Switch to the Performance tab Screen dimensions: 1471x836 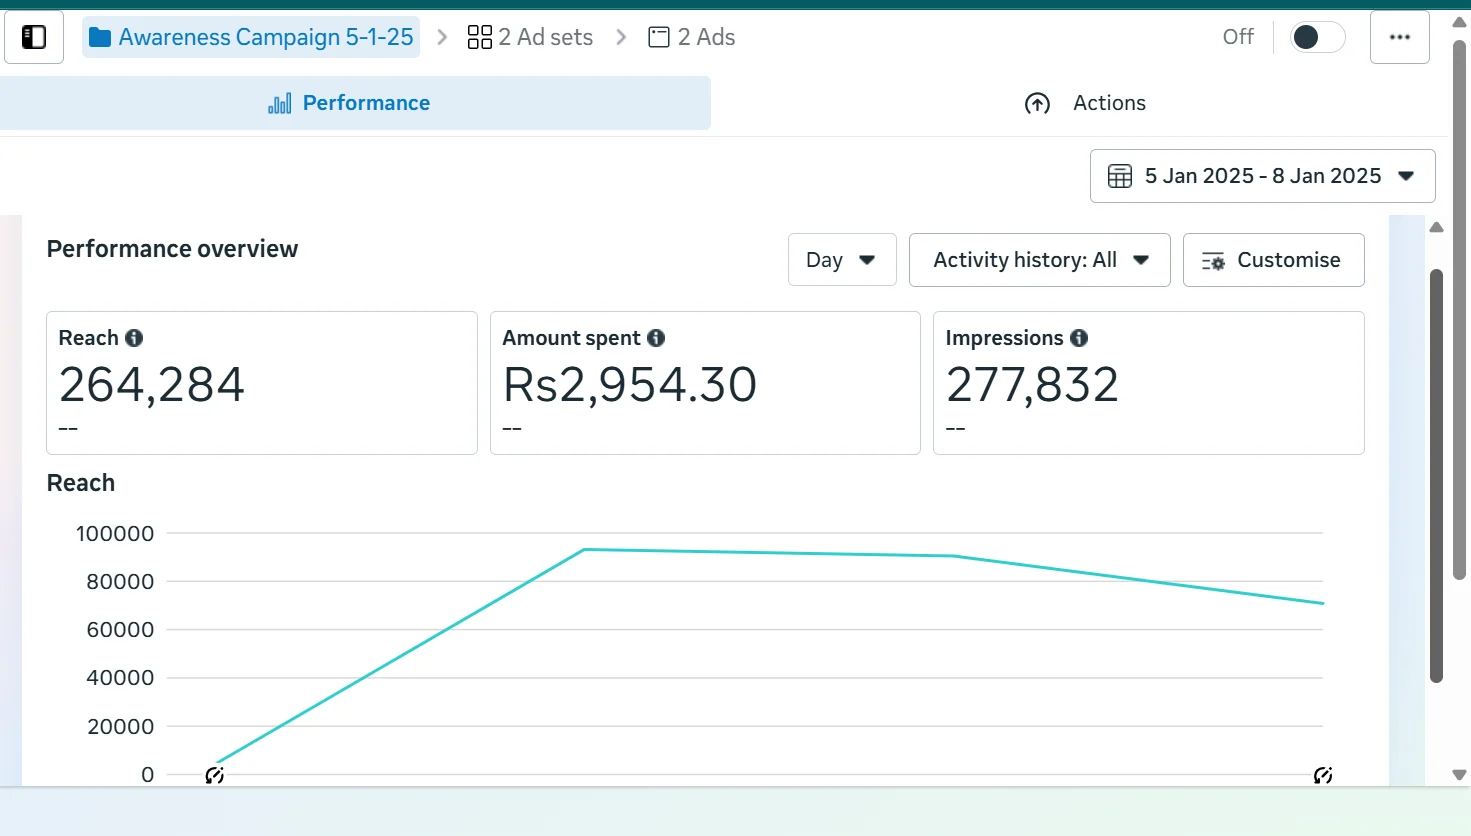point(350,103)
